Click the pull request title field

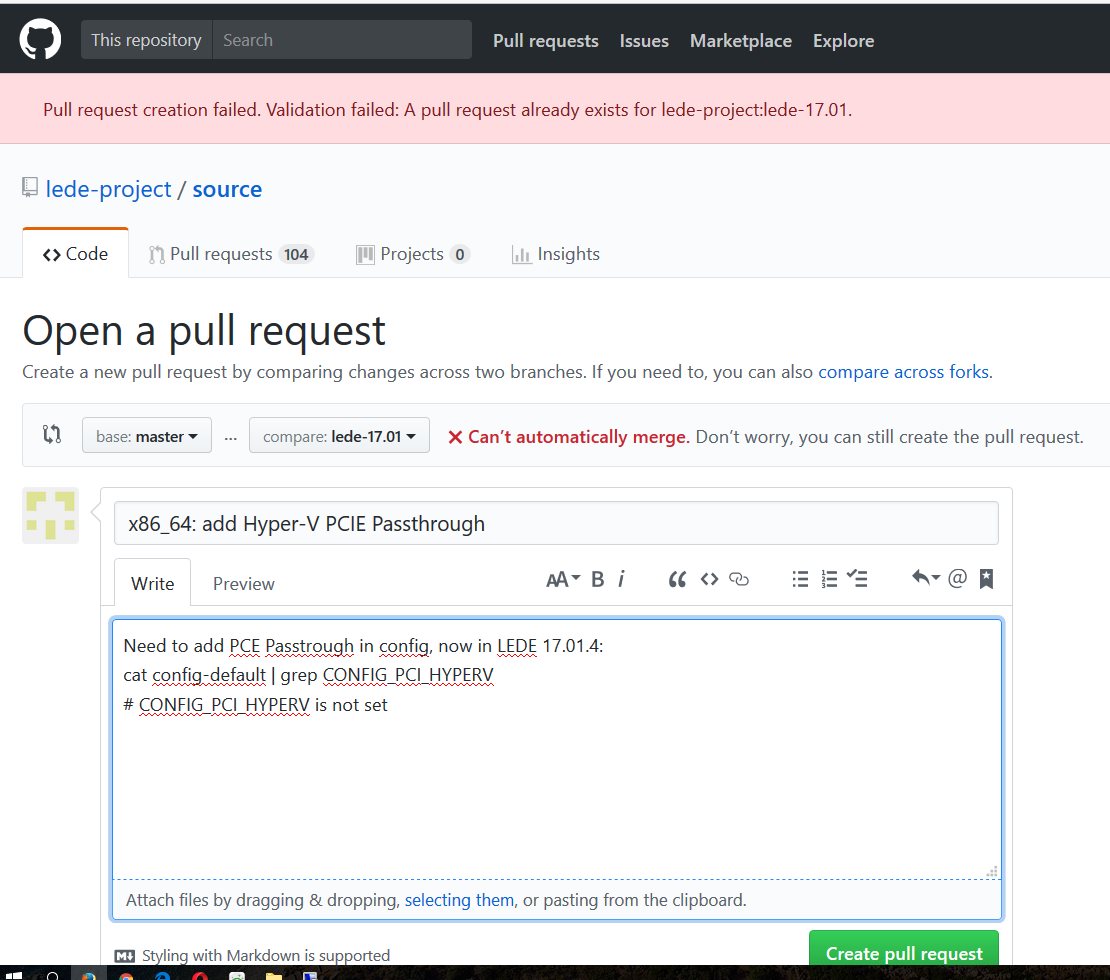(x=556, y=523)
